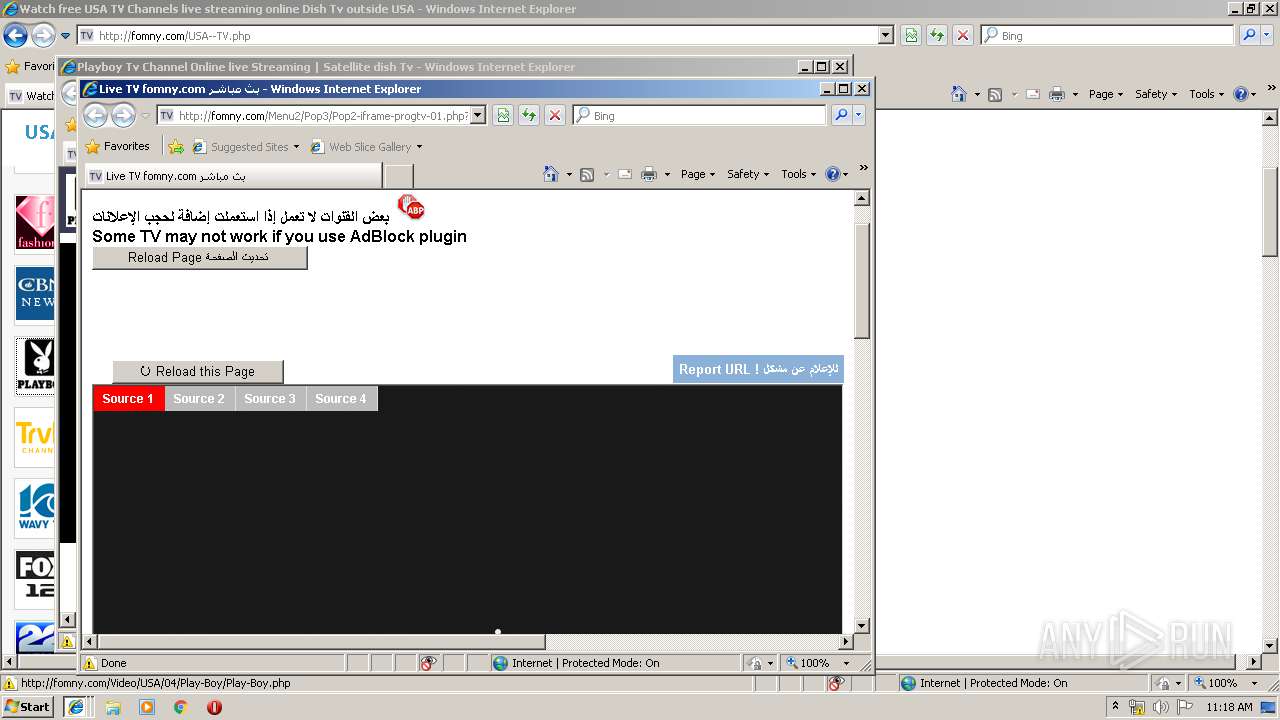The width and height of the screenshot is (1280, 720).
Task: Click popup blocker status icon in Live TV window
Action: pos(428,663)
